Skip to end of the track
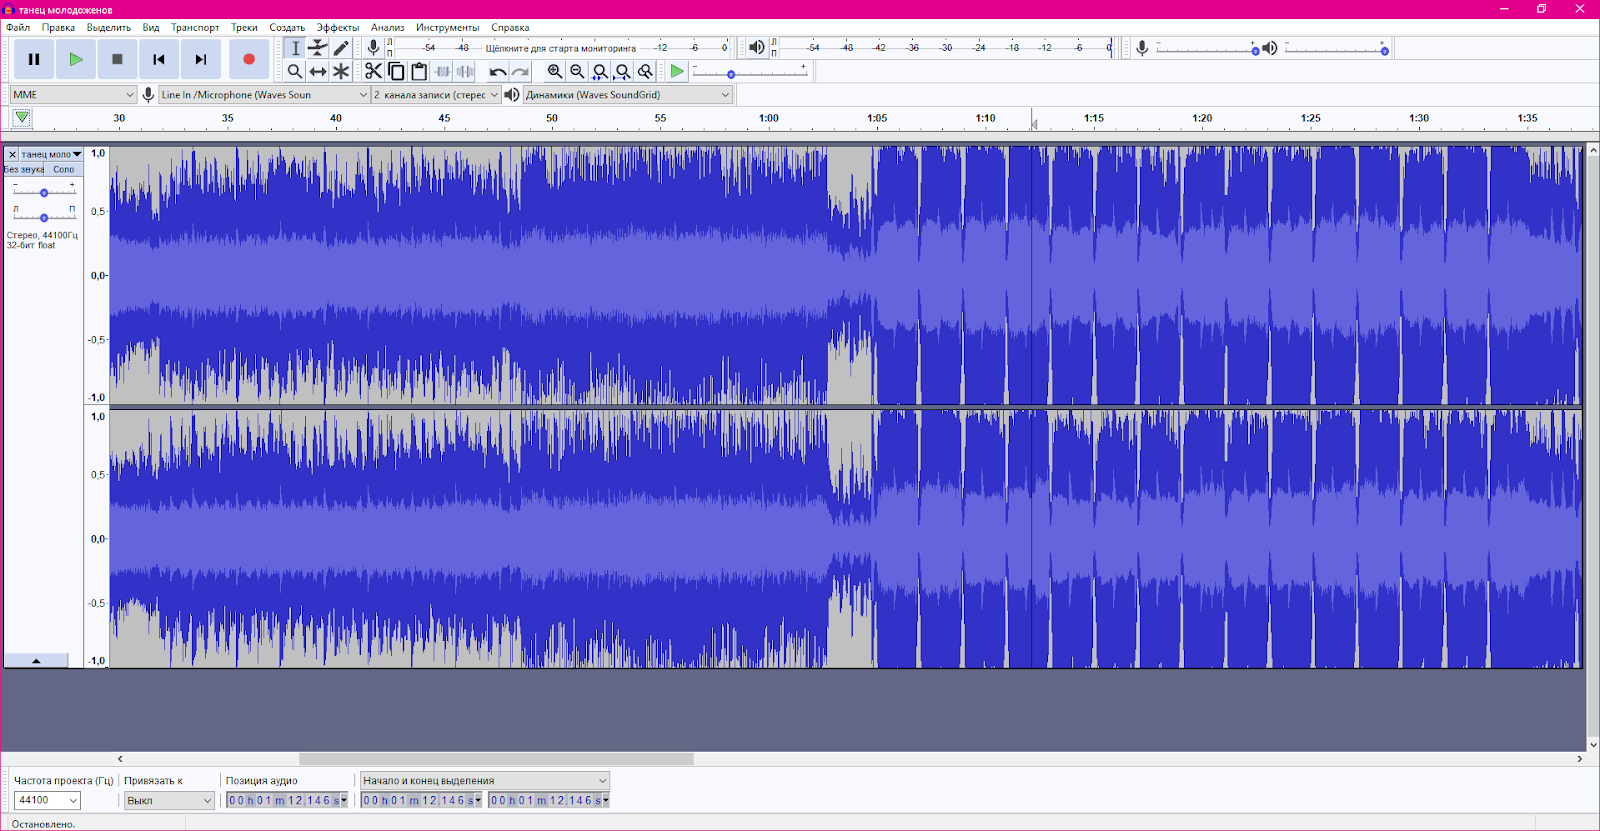This screenshot has width=1600, height=831. (x=201, y=59)
